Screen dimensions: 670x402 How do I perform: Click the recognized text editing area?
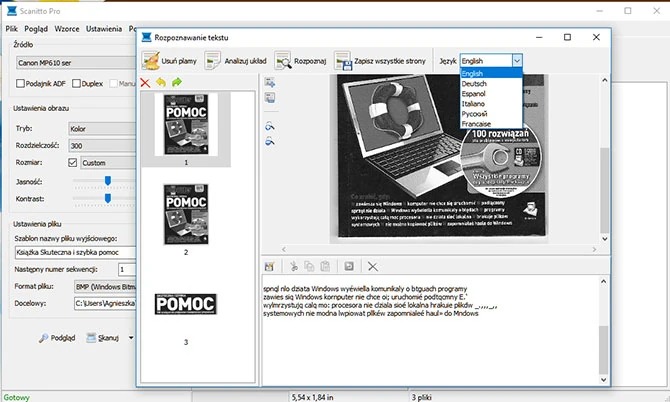tap(430, 330)
